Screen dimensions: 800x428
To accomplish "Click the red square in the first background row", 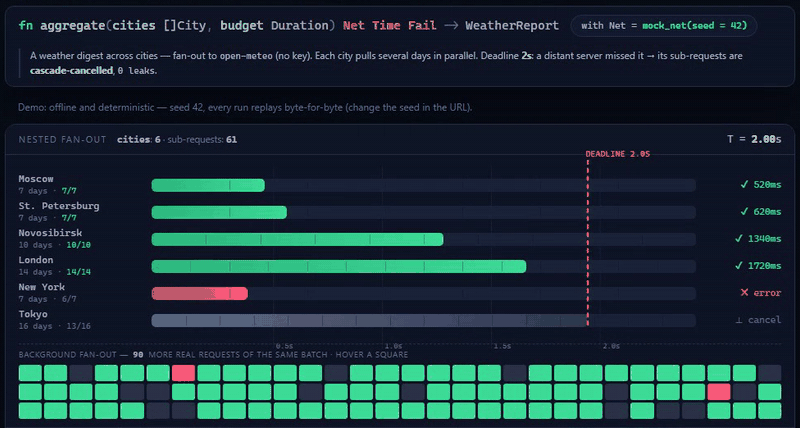I will tap(183, 373).
